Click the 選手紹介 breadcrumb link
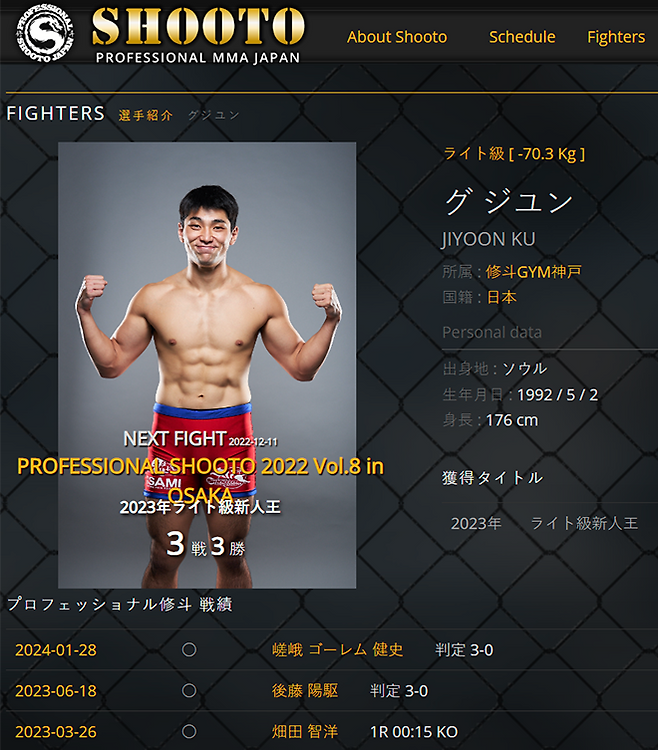Screen dimensions: 658x750 click(x=145, y=115)
